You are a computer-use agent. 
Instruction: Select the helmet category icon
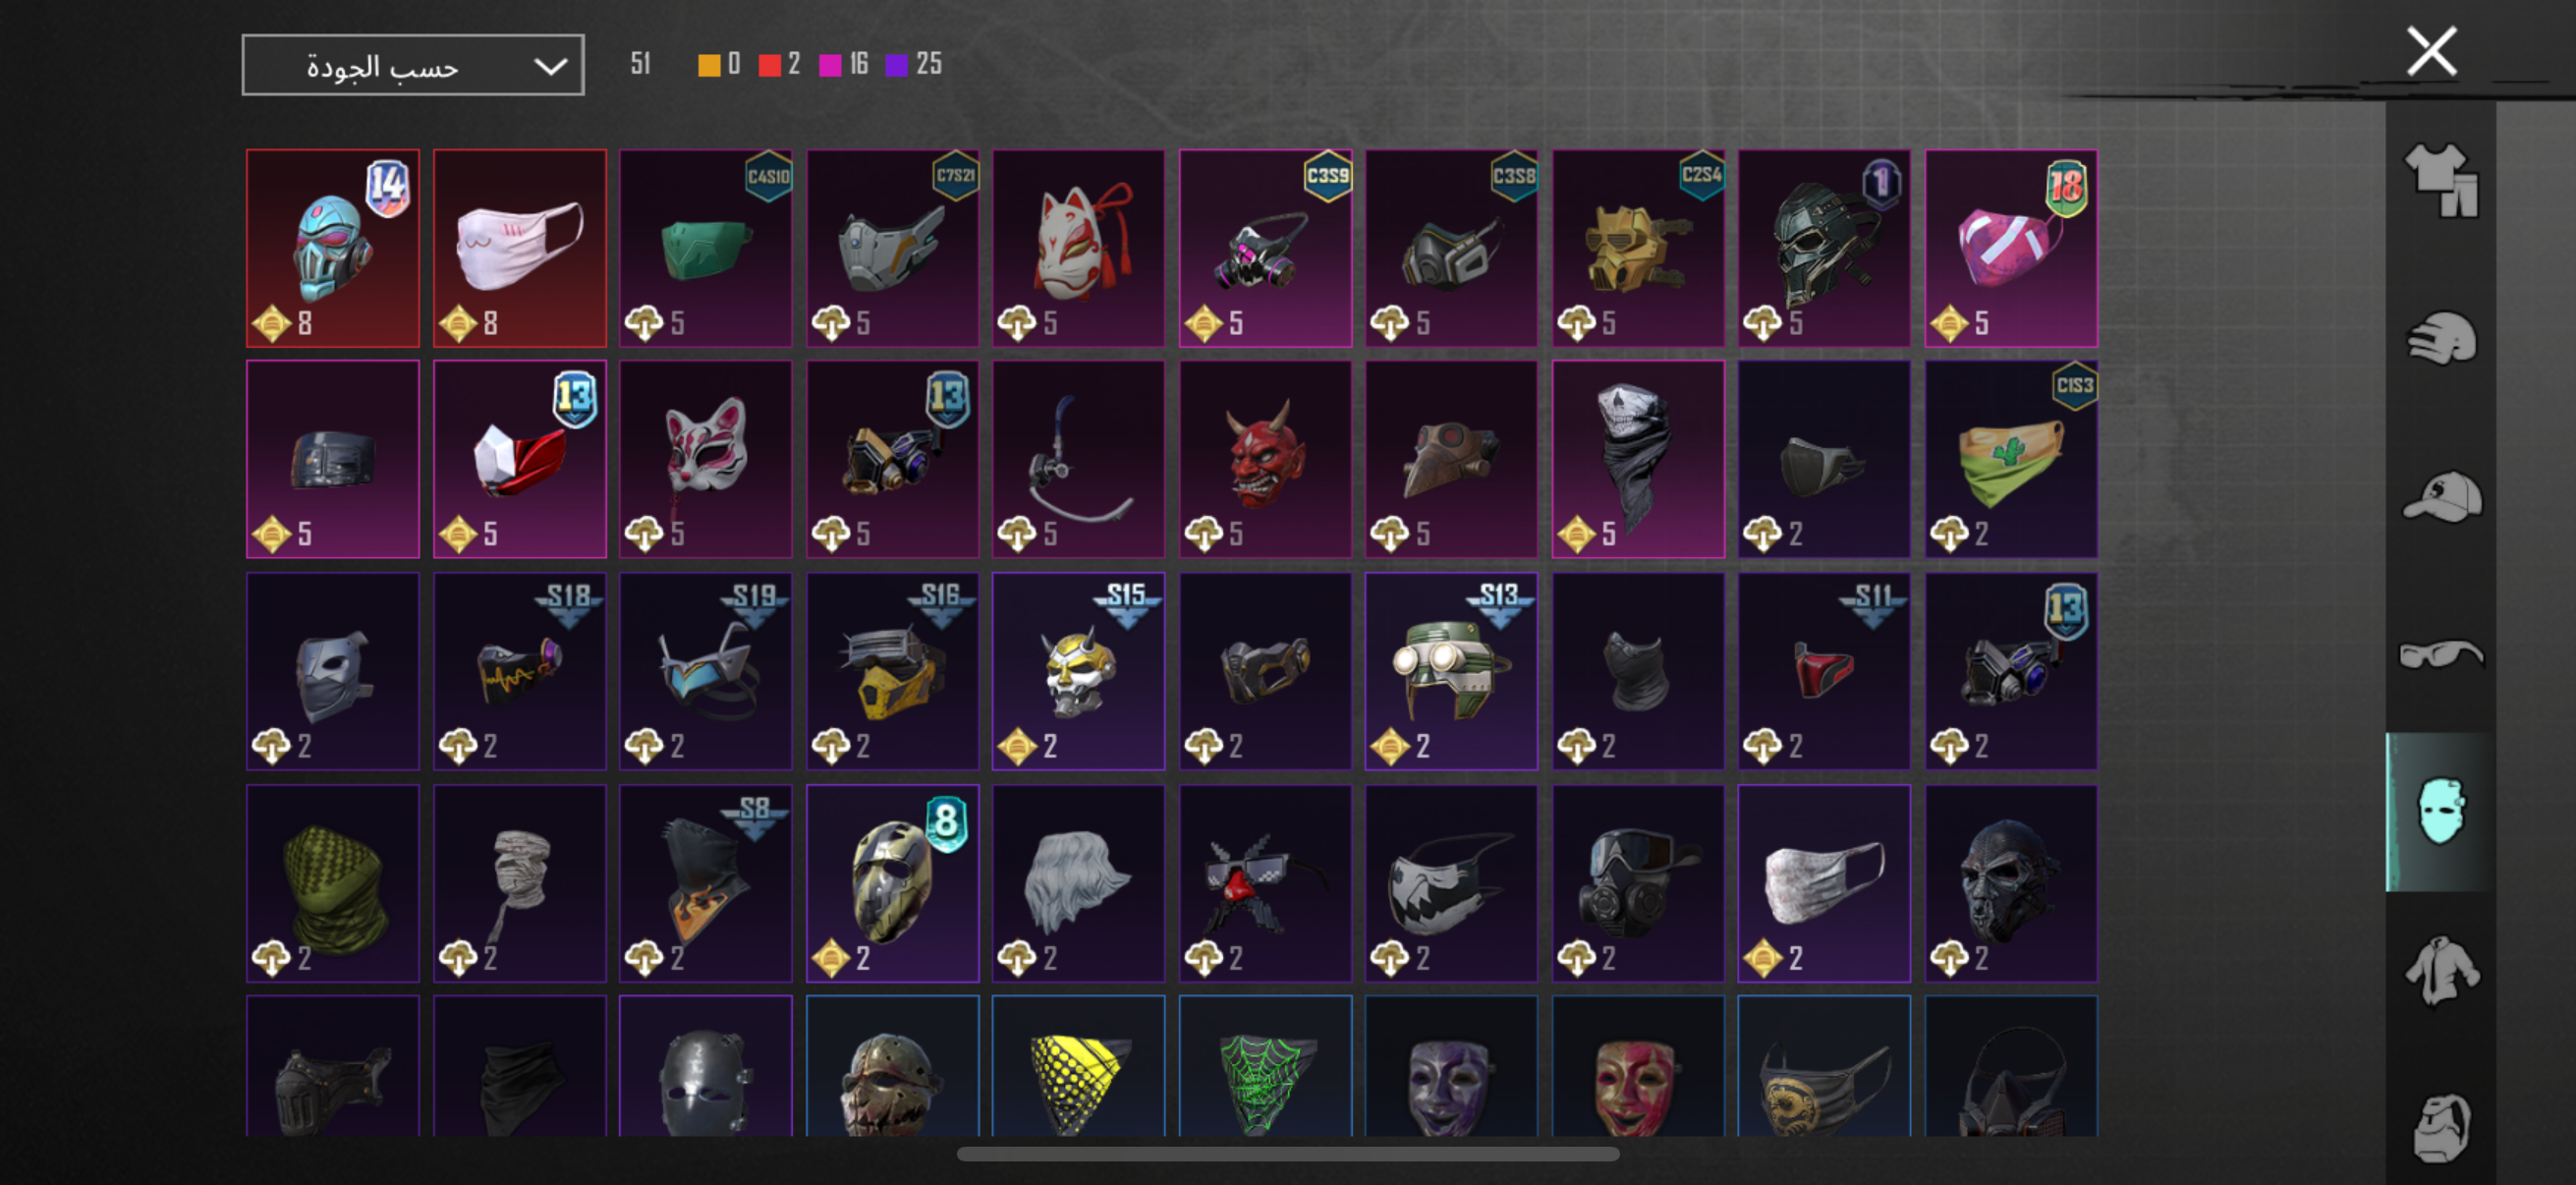[2441, 339]
